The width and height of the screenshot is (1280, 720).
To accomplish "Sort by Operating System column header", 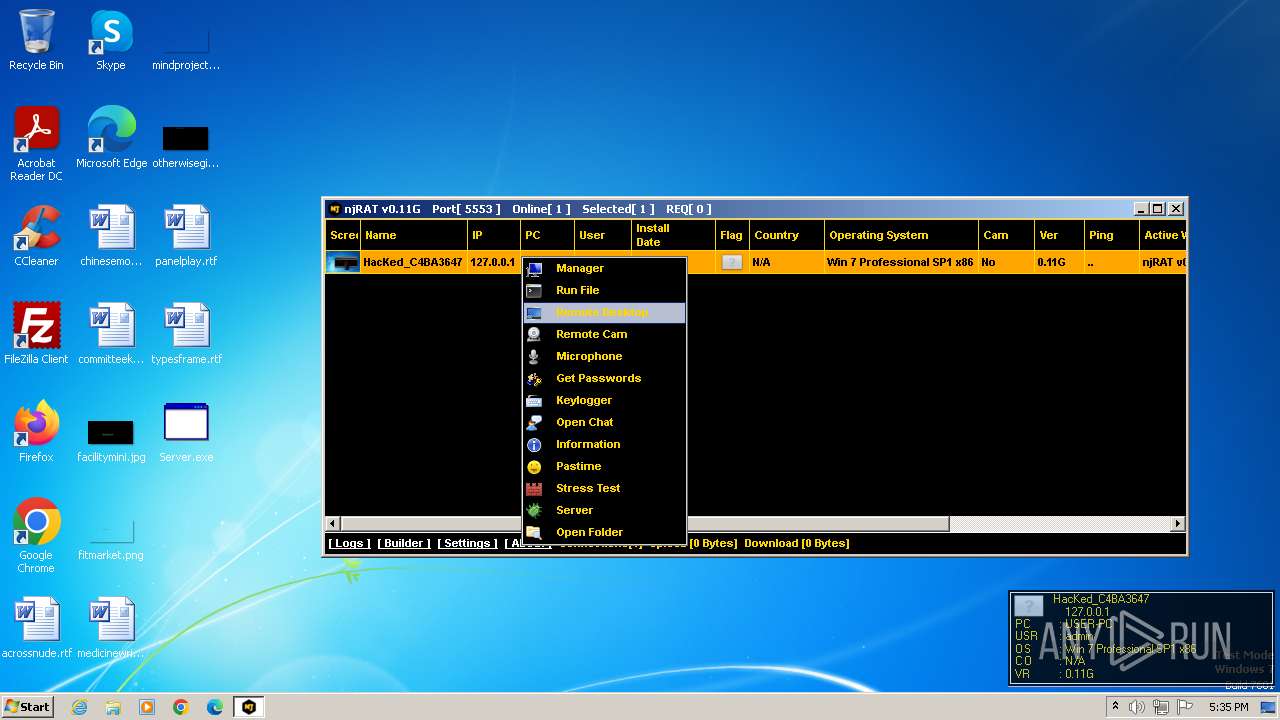I will point(901,235).
